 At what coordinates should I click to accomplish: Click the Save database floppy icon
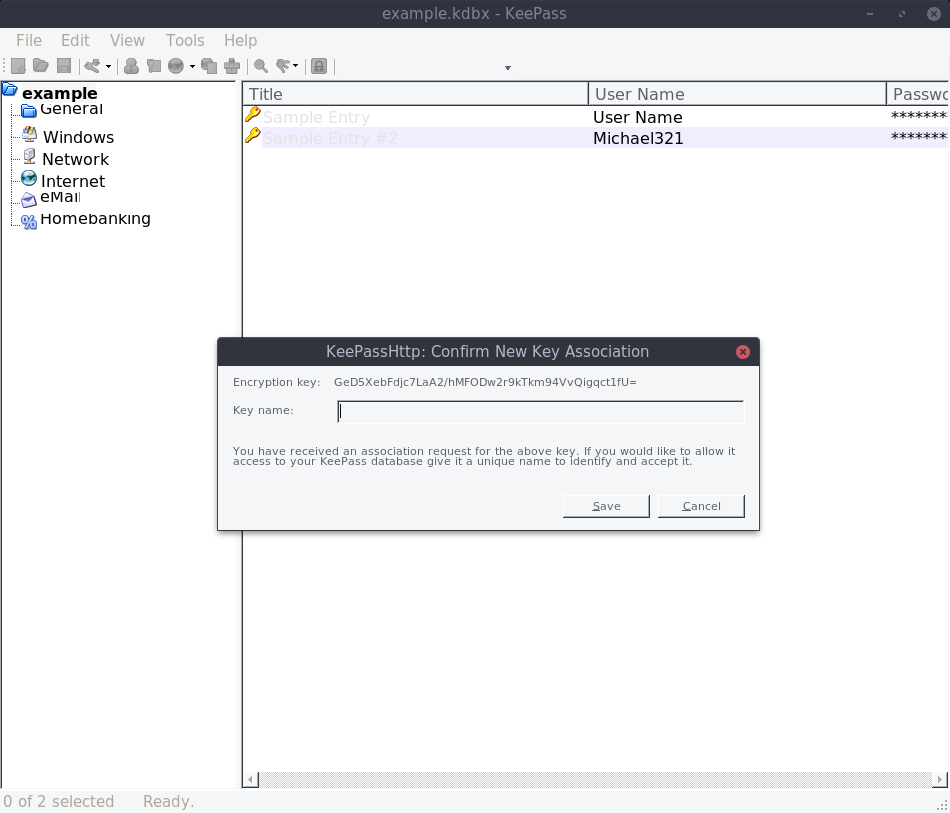[64, 65]
